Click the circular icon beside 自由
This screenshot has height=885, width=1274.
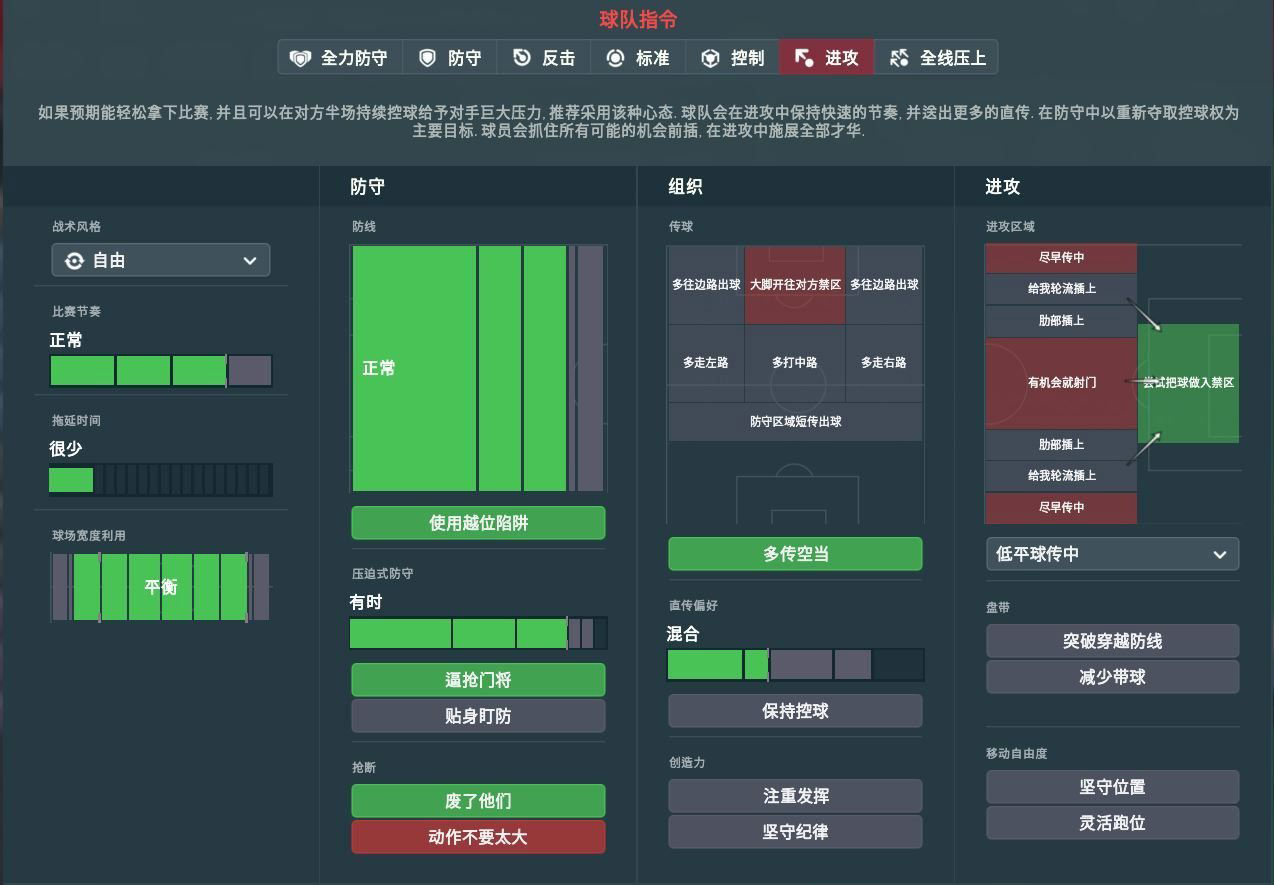(x=74, y=261)
